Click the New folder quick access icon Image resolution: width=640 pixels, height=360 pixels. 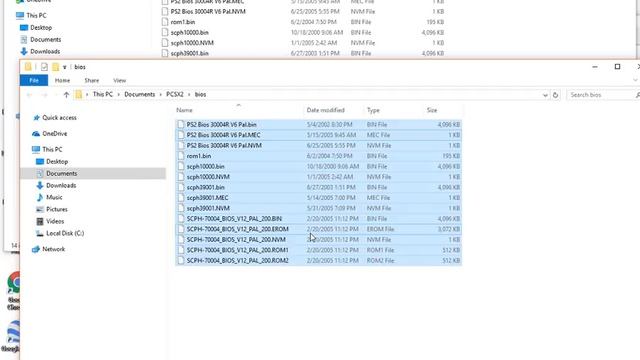tap(55, 67)
